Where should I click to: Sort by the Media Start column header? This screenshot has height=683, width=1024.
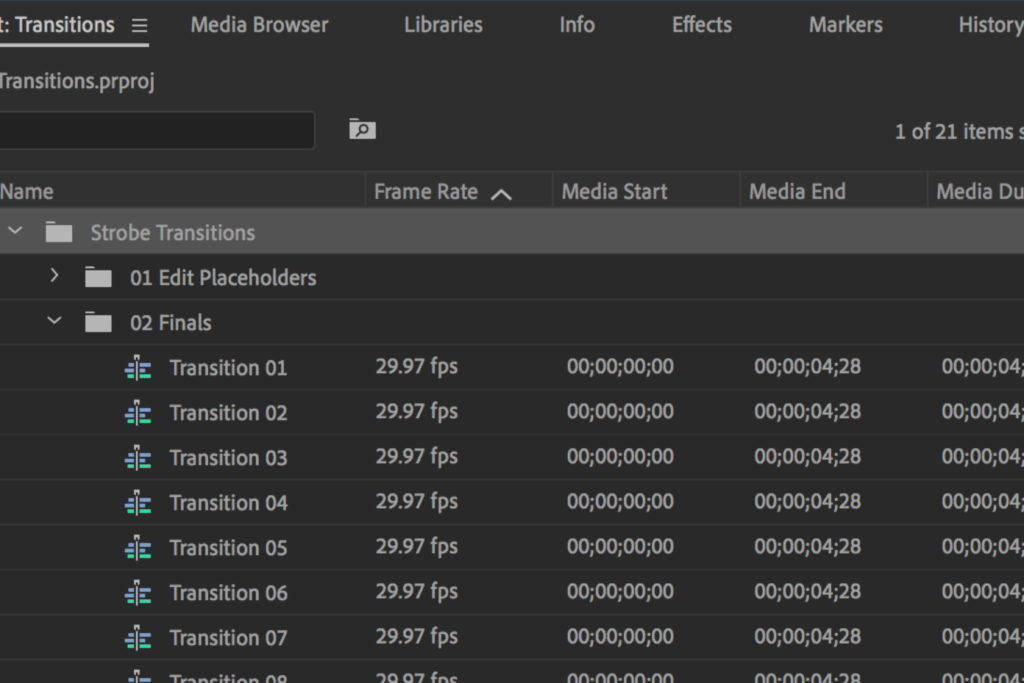(614, 192)
